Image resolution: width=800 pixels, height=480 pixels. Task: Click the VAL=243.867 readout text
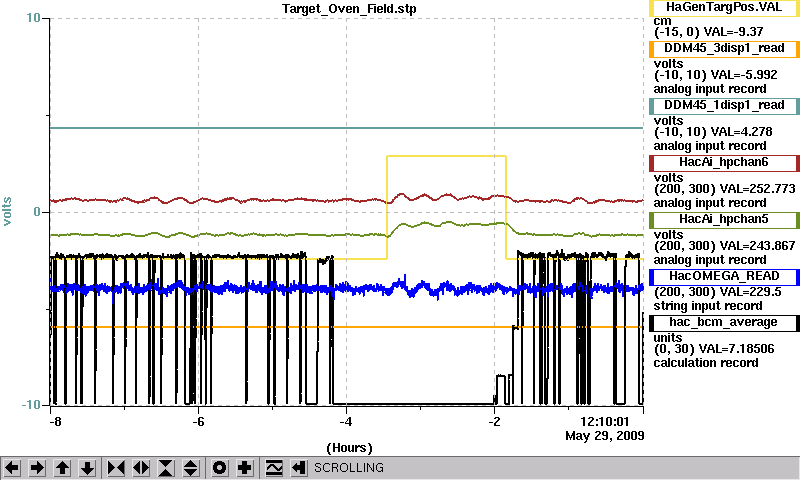[756, 246]
